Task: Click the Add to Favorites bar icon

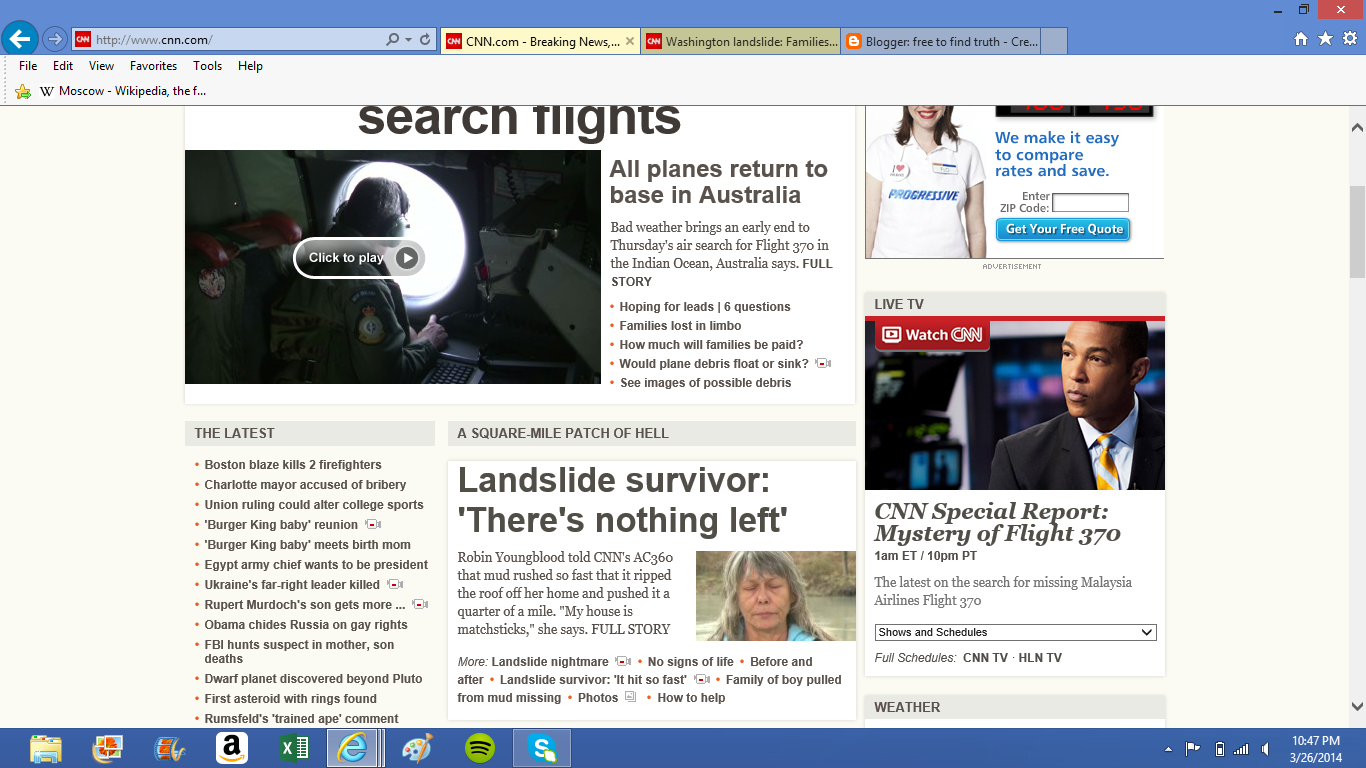Action: click(23, 91)
